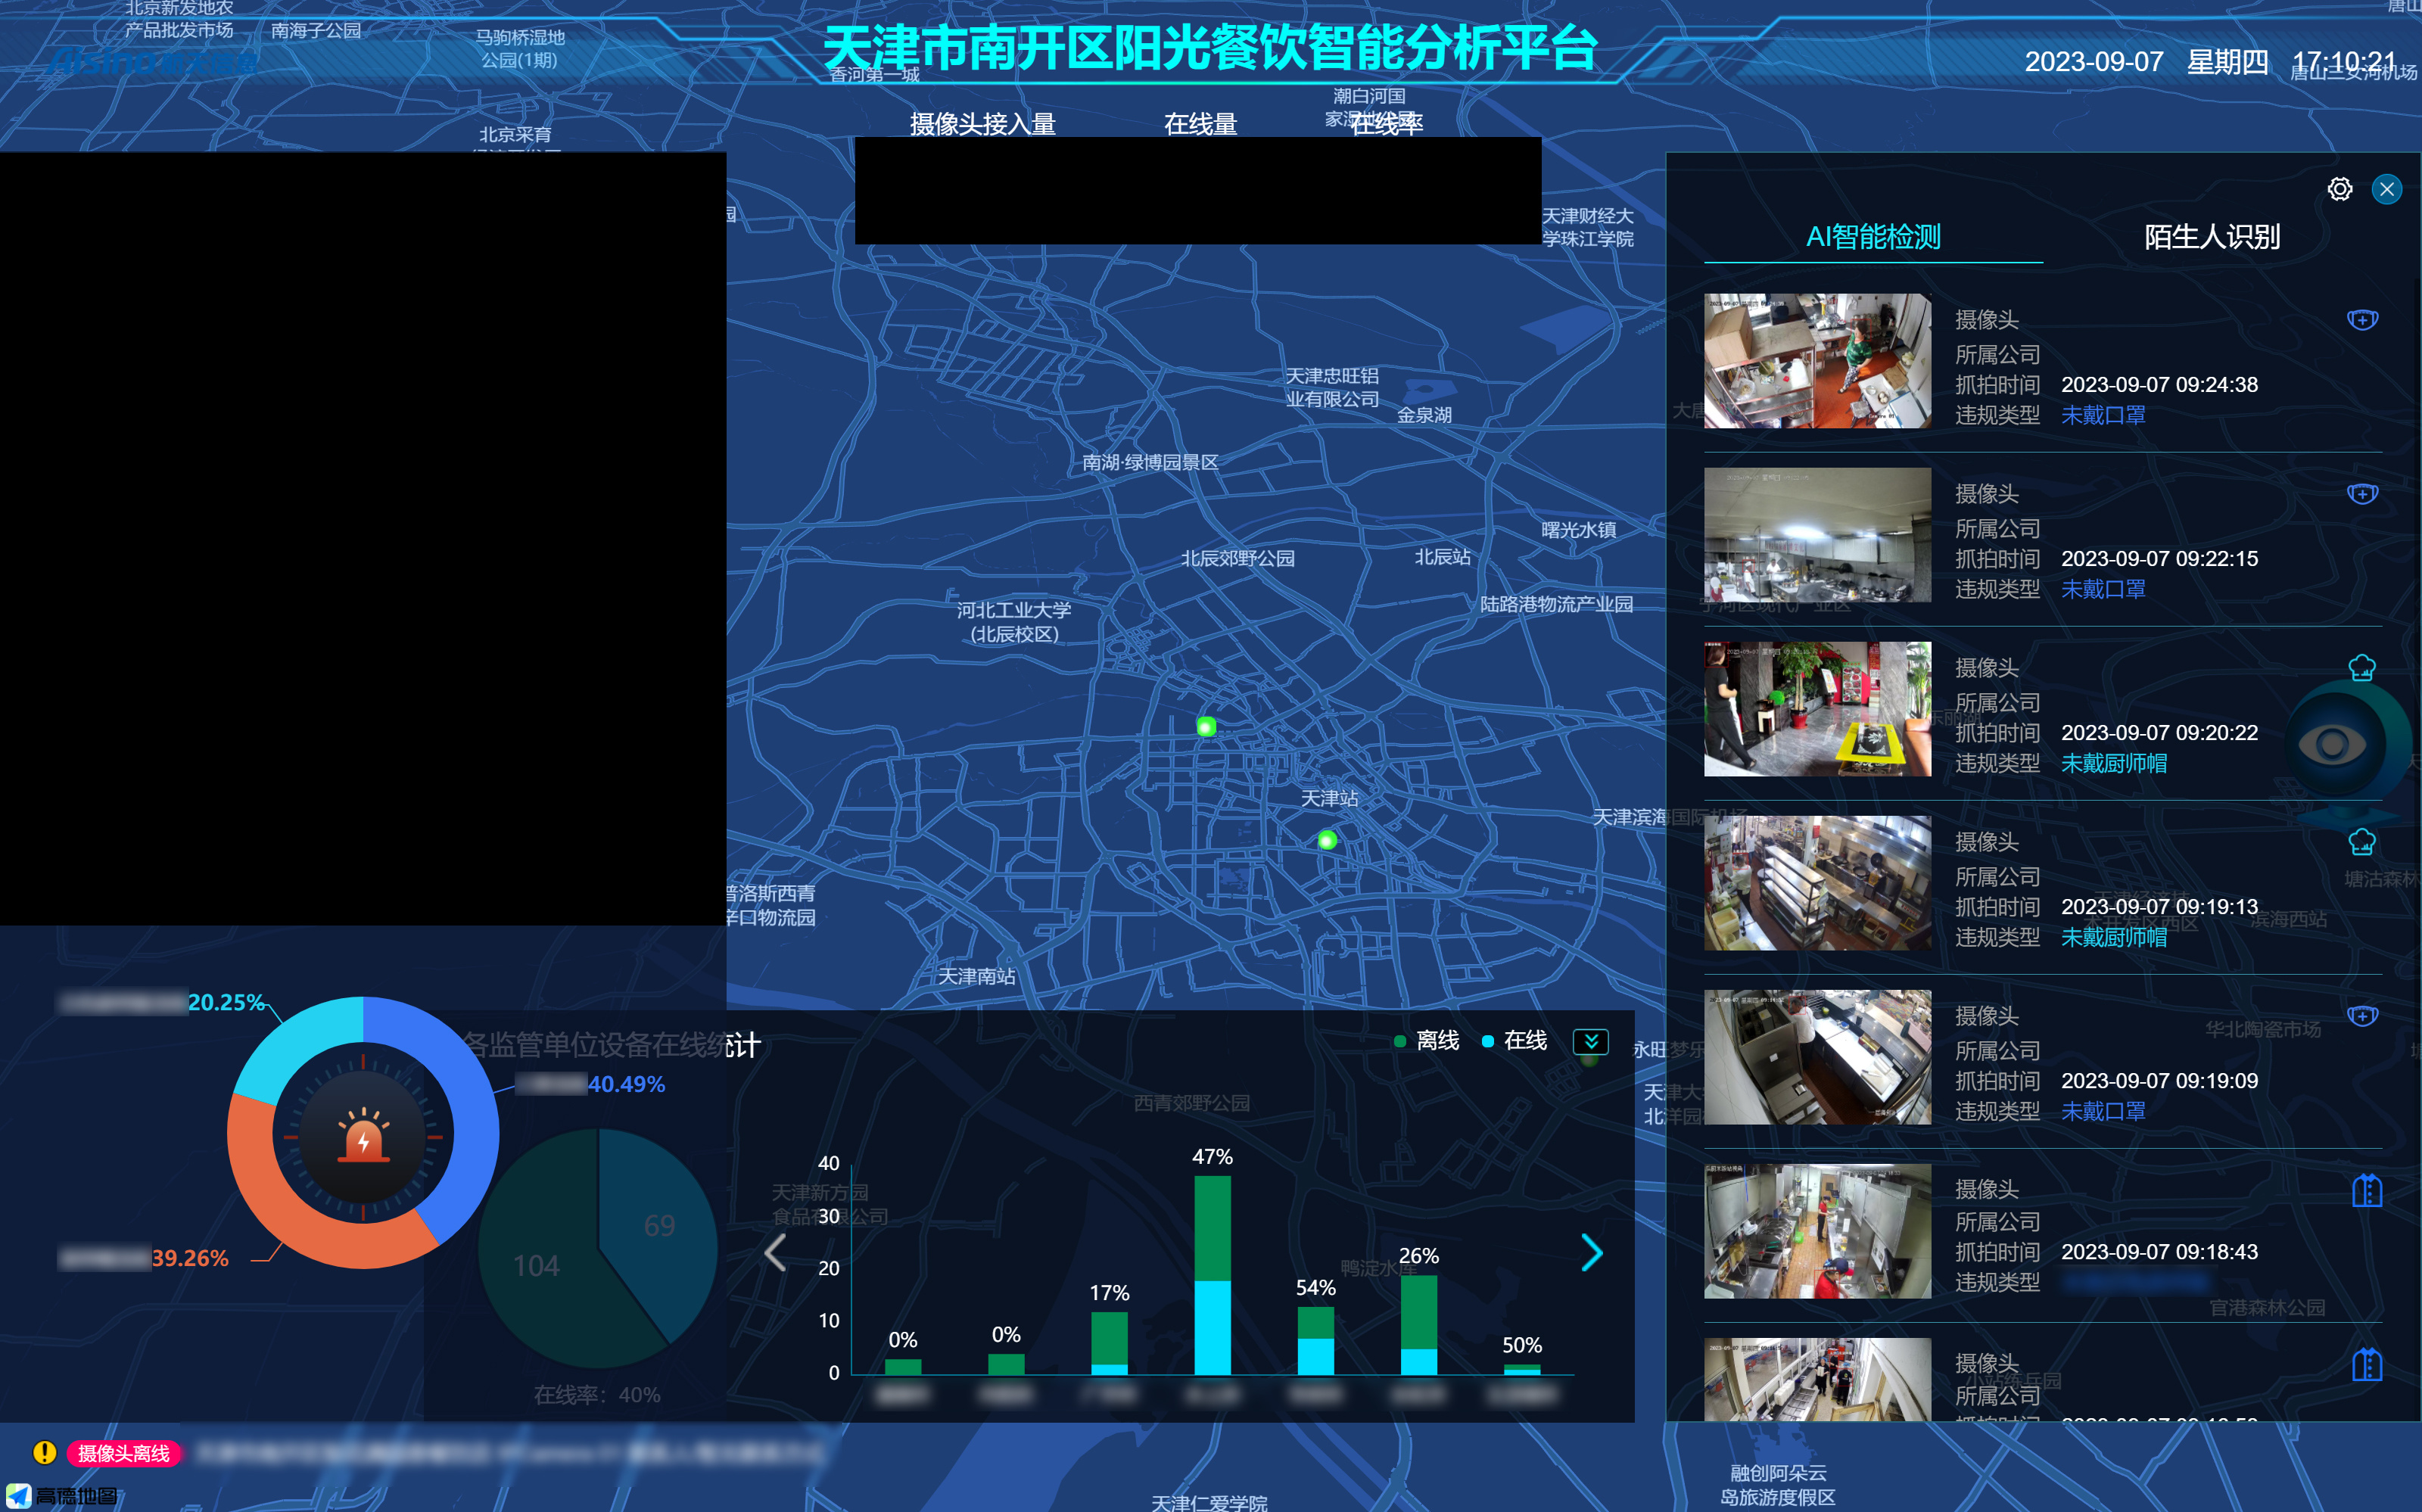This screenshot has width=2422, height=1512.
Task: Click the yellow warning exclamation icon
Action: [44, 1452]
